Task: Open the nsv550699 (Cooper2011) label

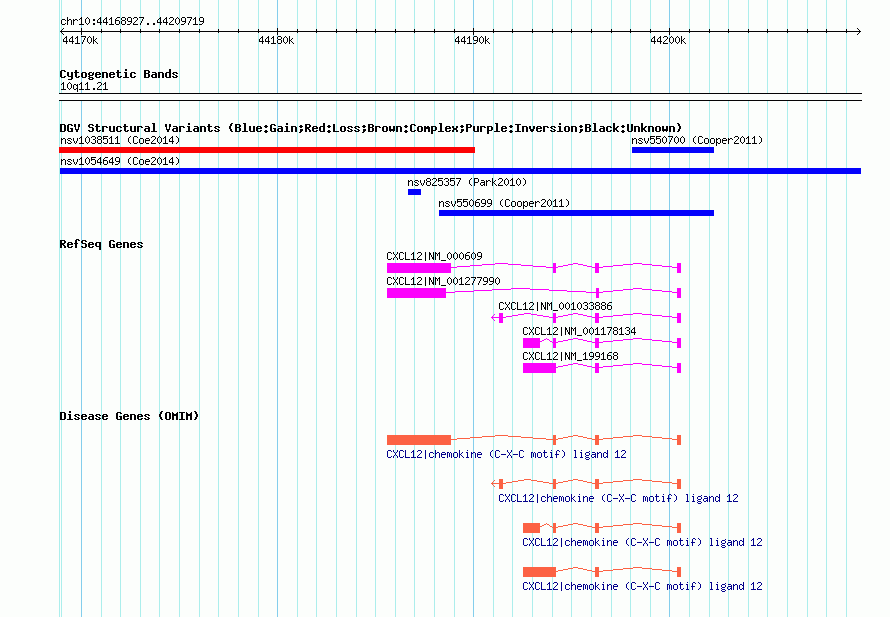Action: point(504,203)
